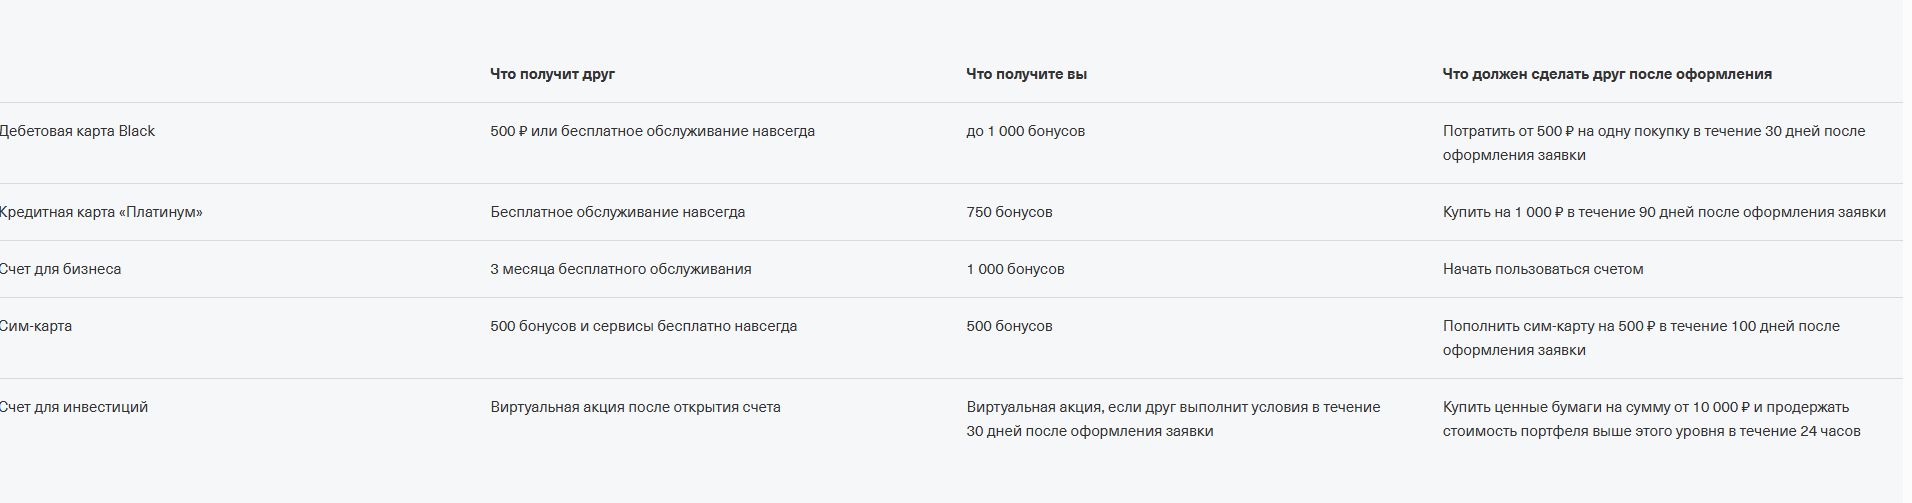Select the "Сим-карта" row label

tap(36, 326)
